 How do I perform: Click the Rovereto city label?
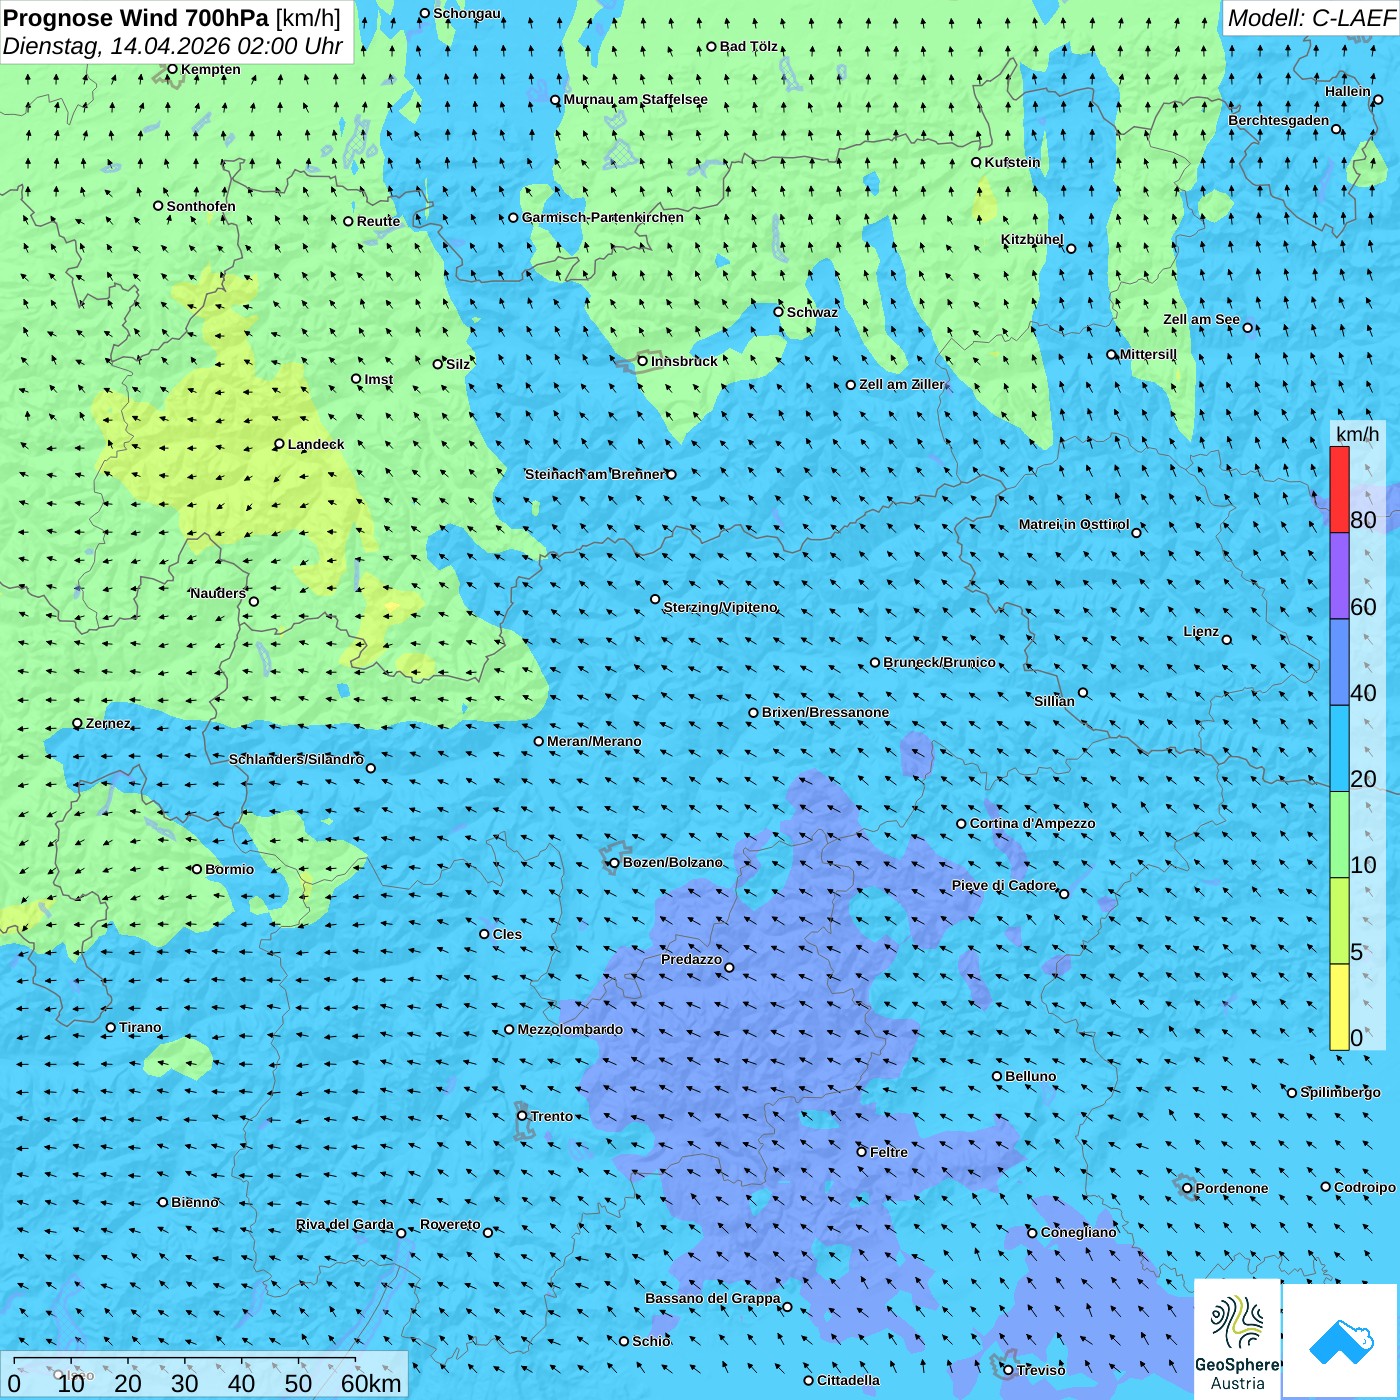pyautogui.click(x=450, y=1224)
